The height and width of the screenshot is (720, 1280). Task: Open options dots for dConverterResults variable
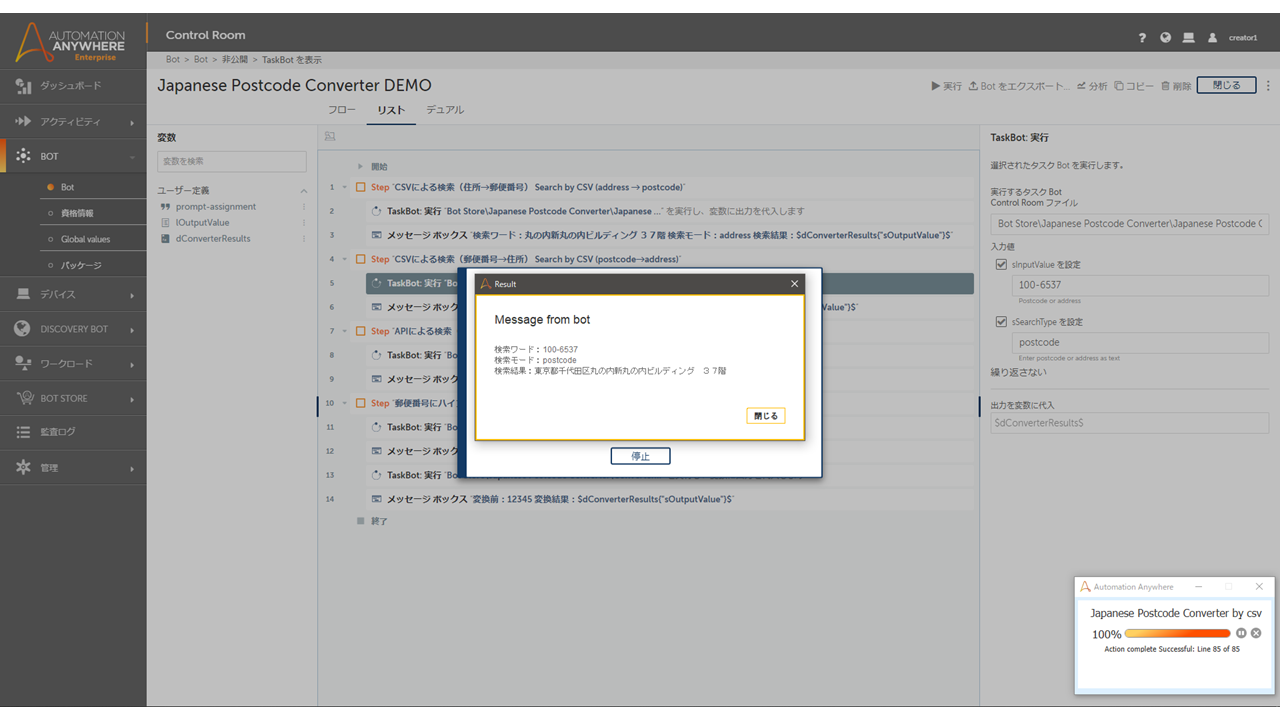coord(303,239)
